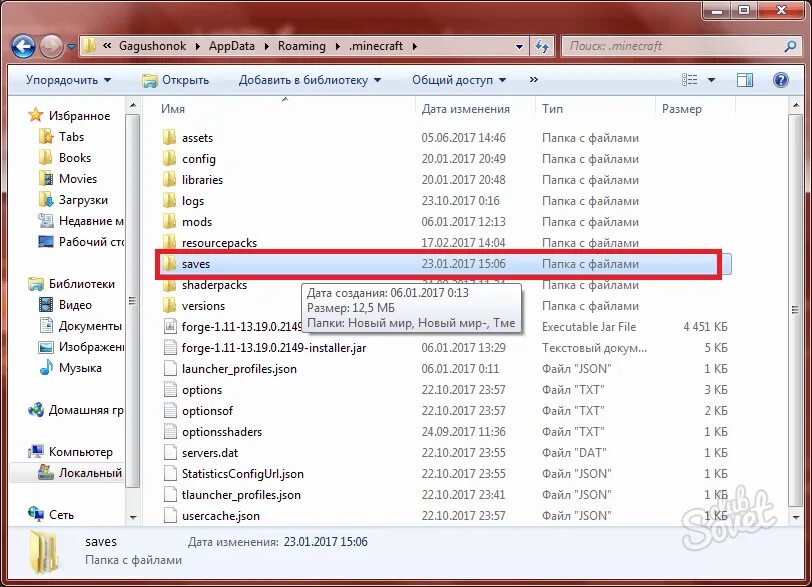Open the Упорядочить menu
Image resolution: width=812 pixels, height=587 pixels.
click(68, 80)
